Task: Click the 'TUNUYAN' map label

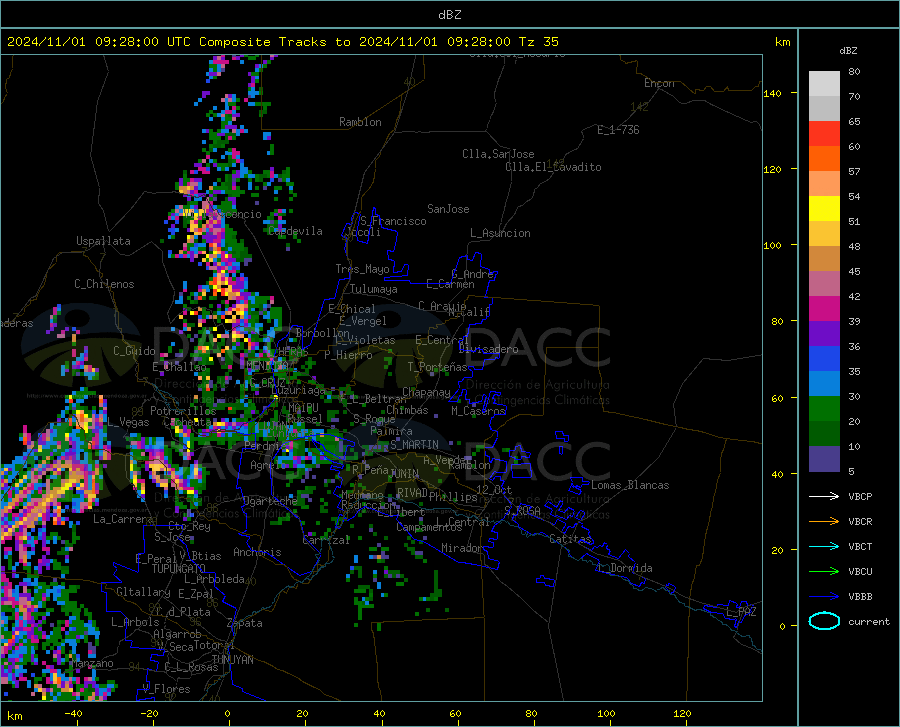Action: pos(232,659)
